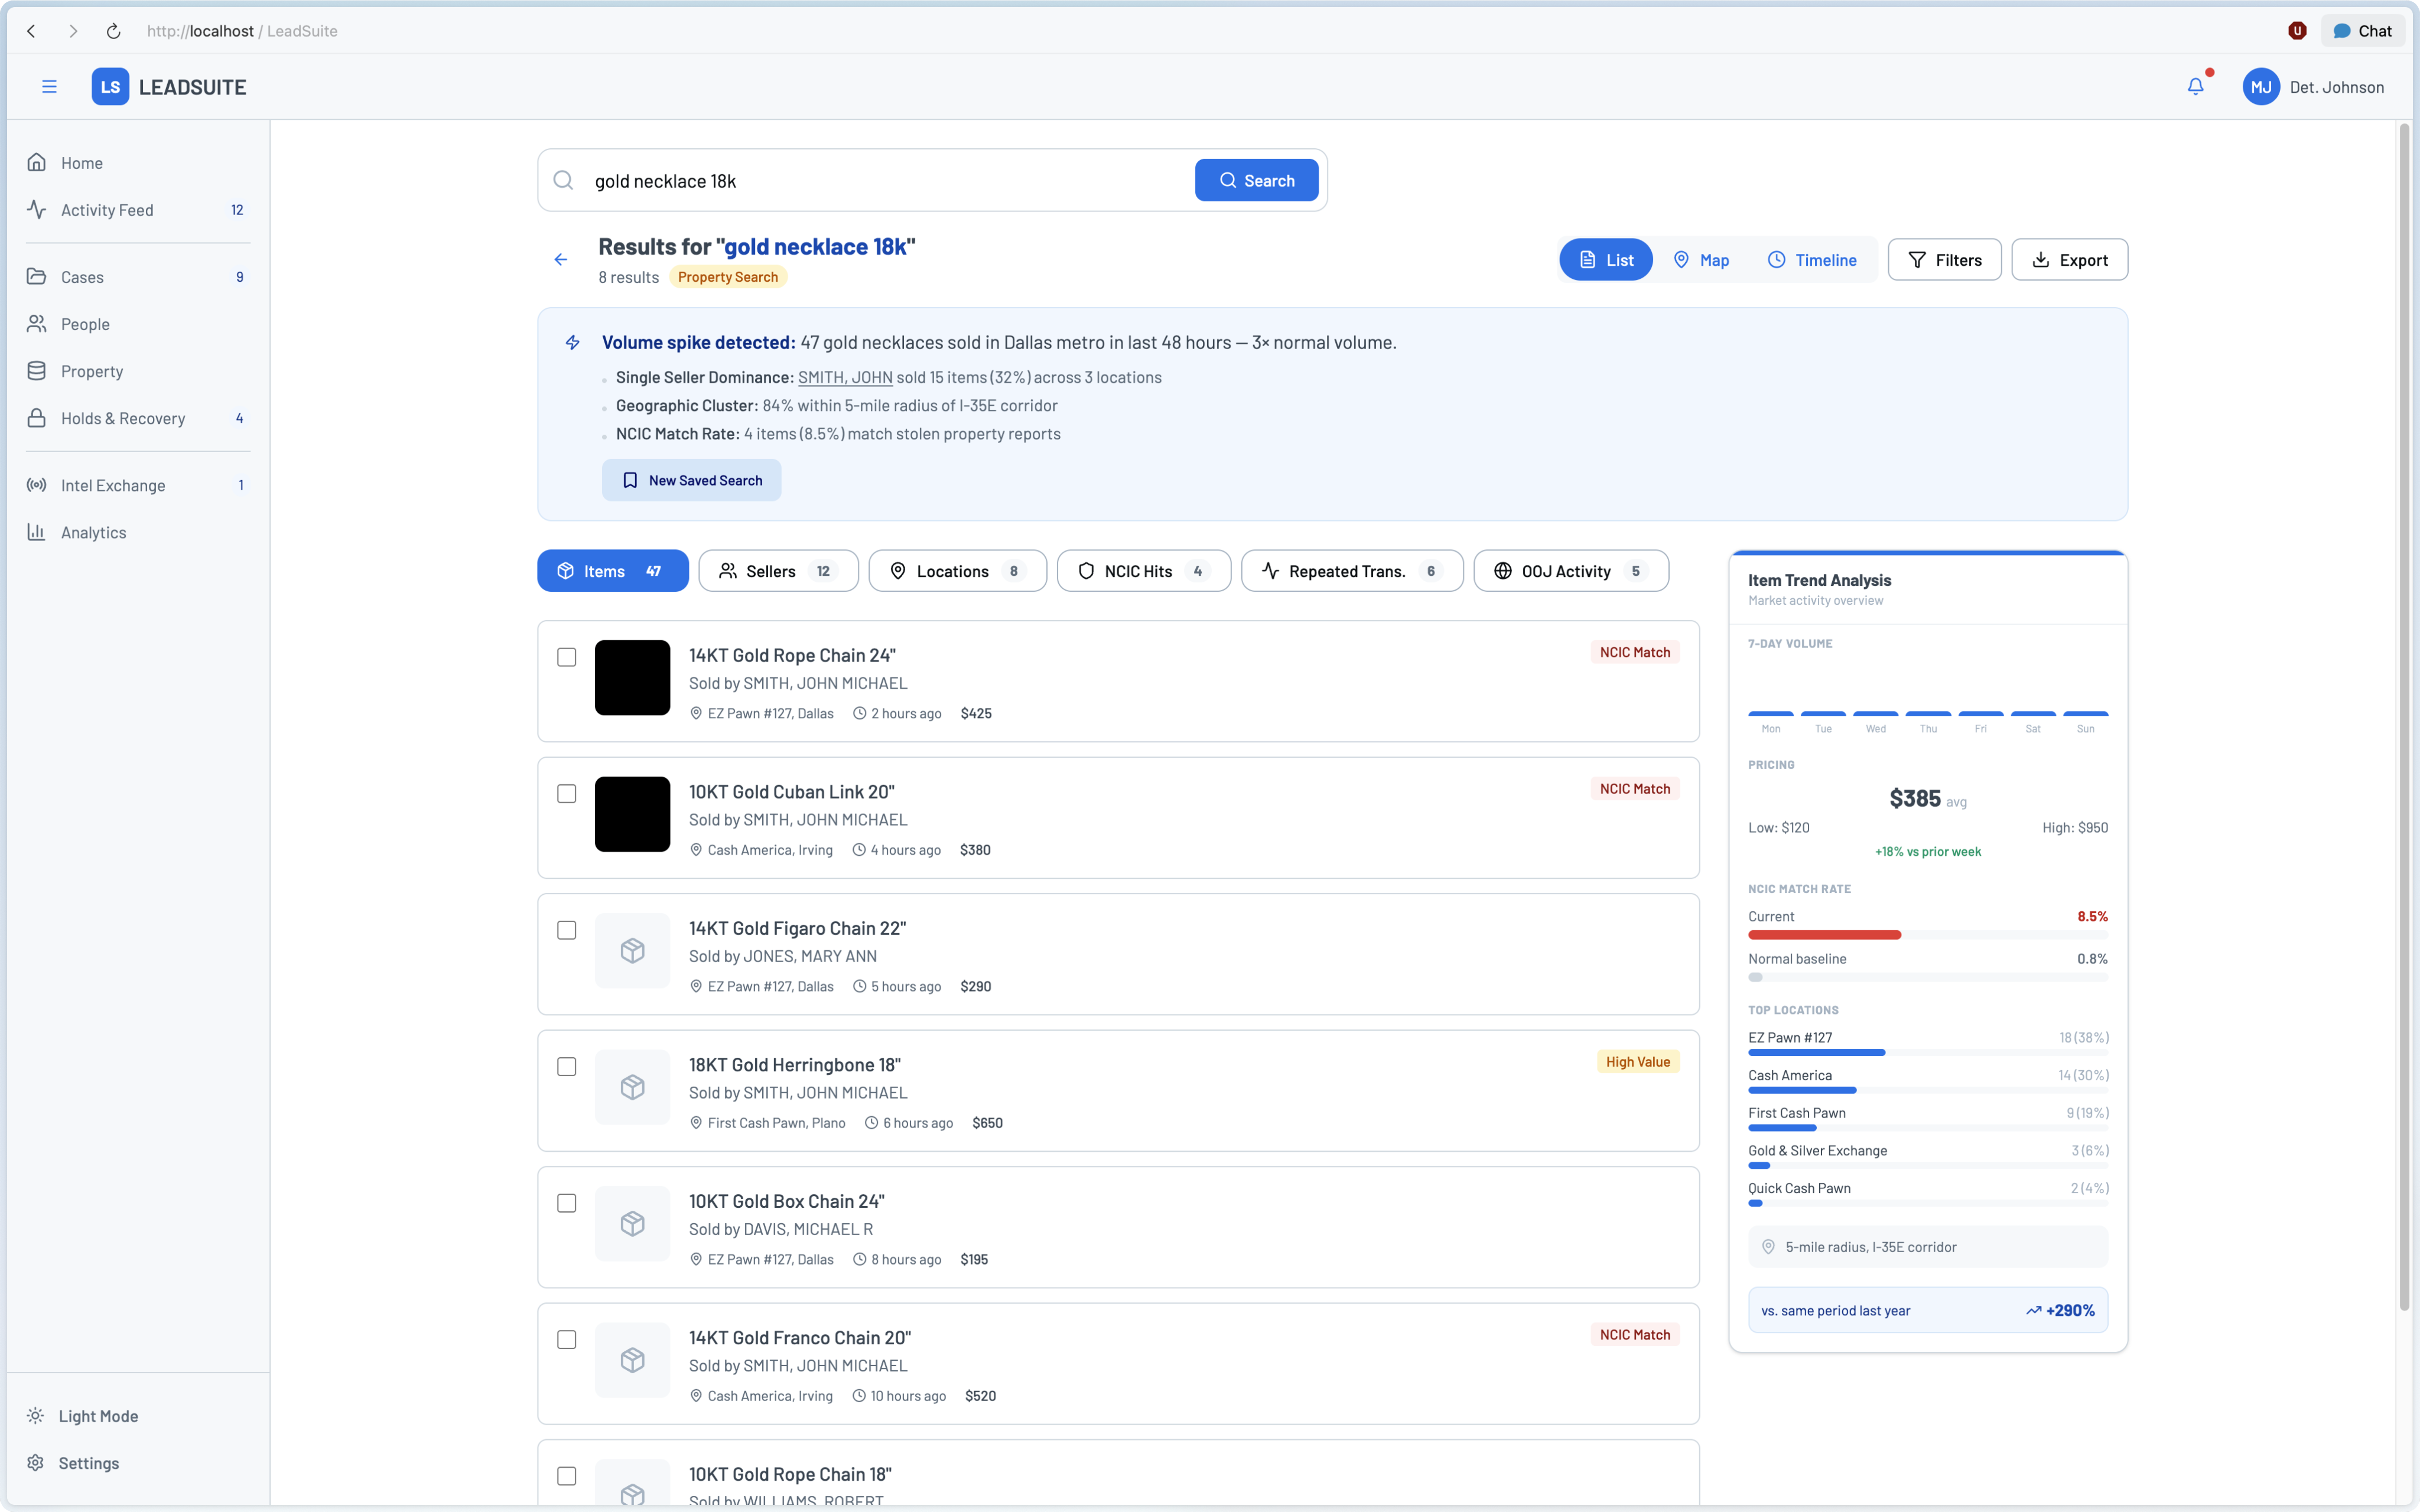Click the SMITH, JOHN seller link
Image resolution: width=2420 pixels, height=1512 pixels.
pos(844,377)
